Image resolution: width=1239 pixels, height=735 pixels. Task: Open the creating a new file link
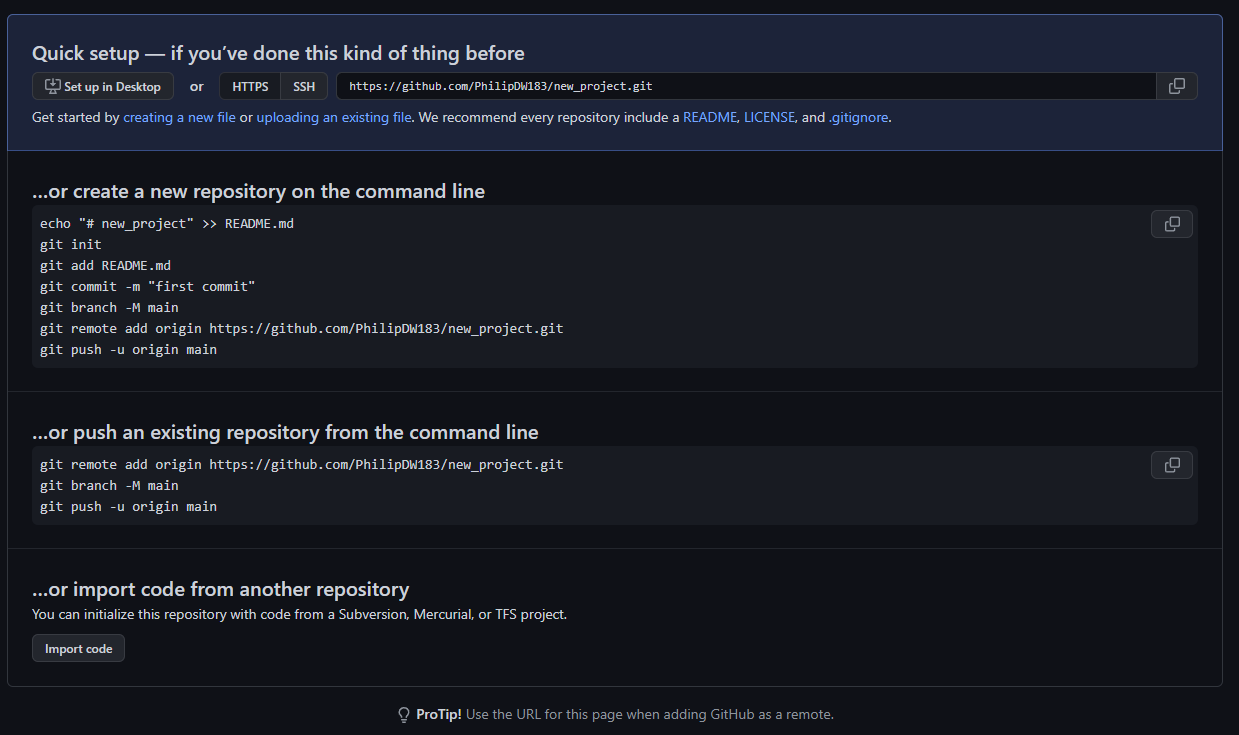[x=179, y=117]
